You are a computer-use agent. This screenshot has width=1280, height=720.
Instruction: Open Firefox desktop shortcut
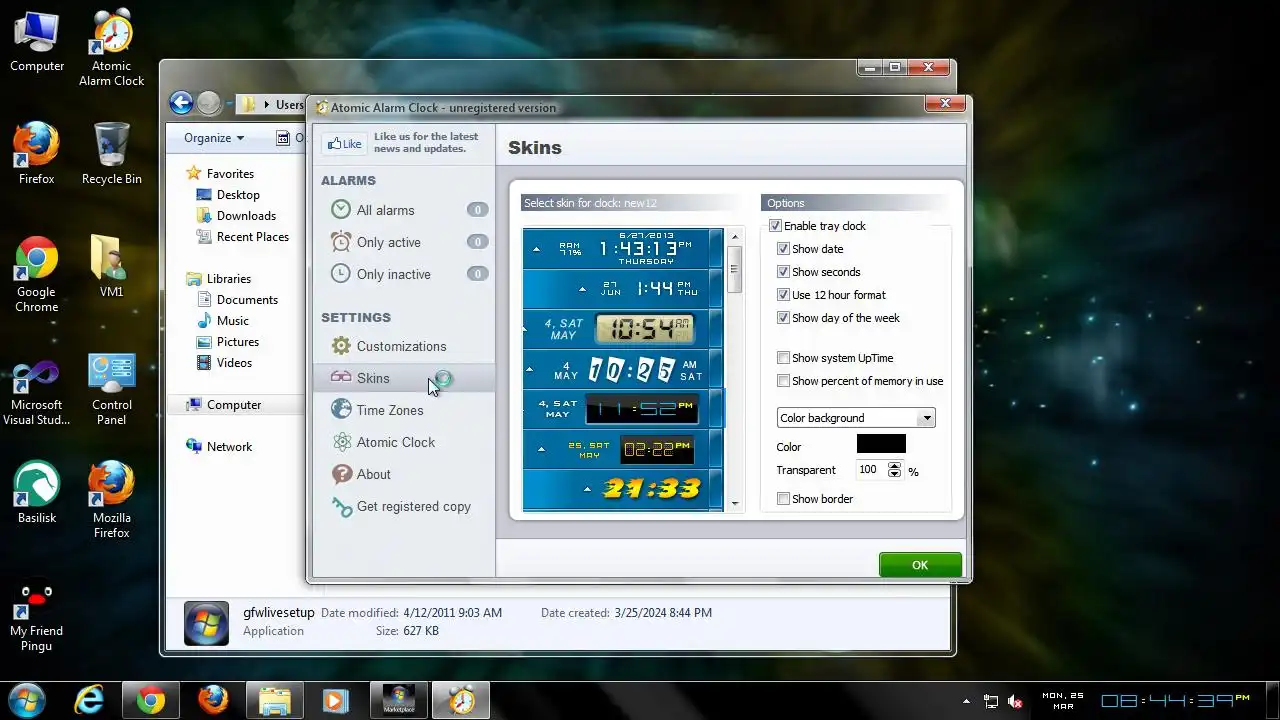(37, 154)
